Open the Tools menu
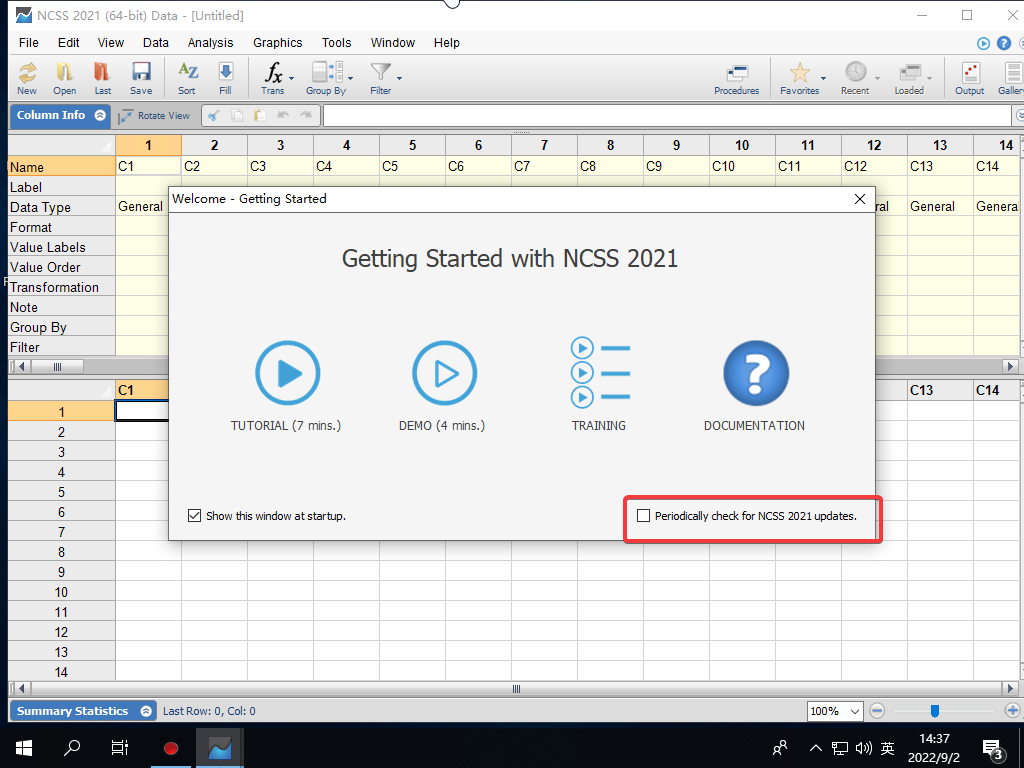 point(336,42)
